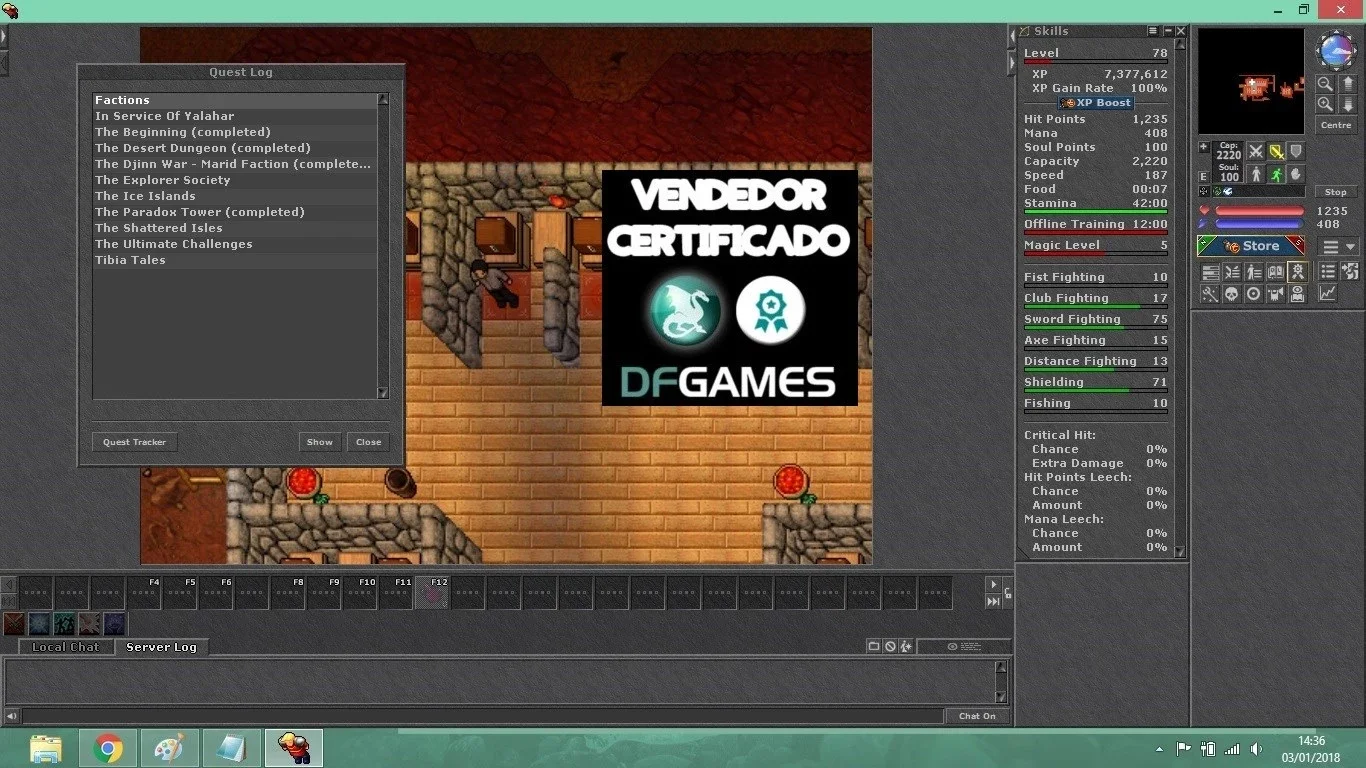
Task: Open File Explorer from taskbar
Action: click(46, 748)
